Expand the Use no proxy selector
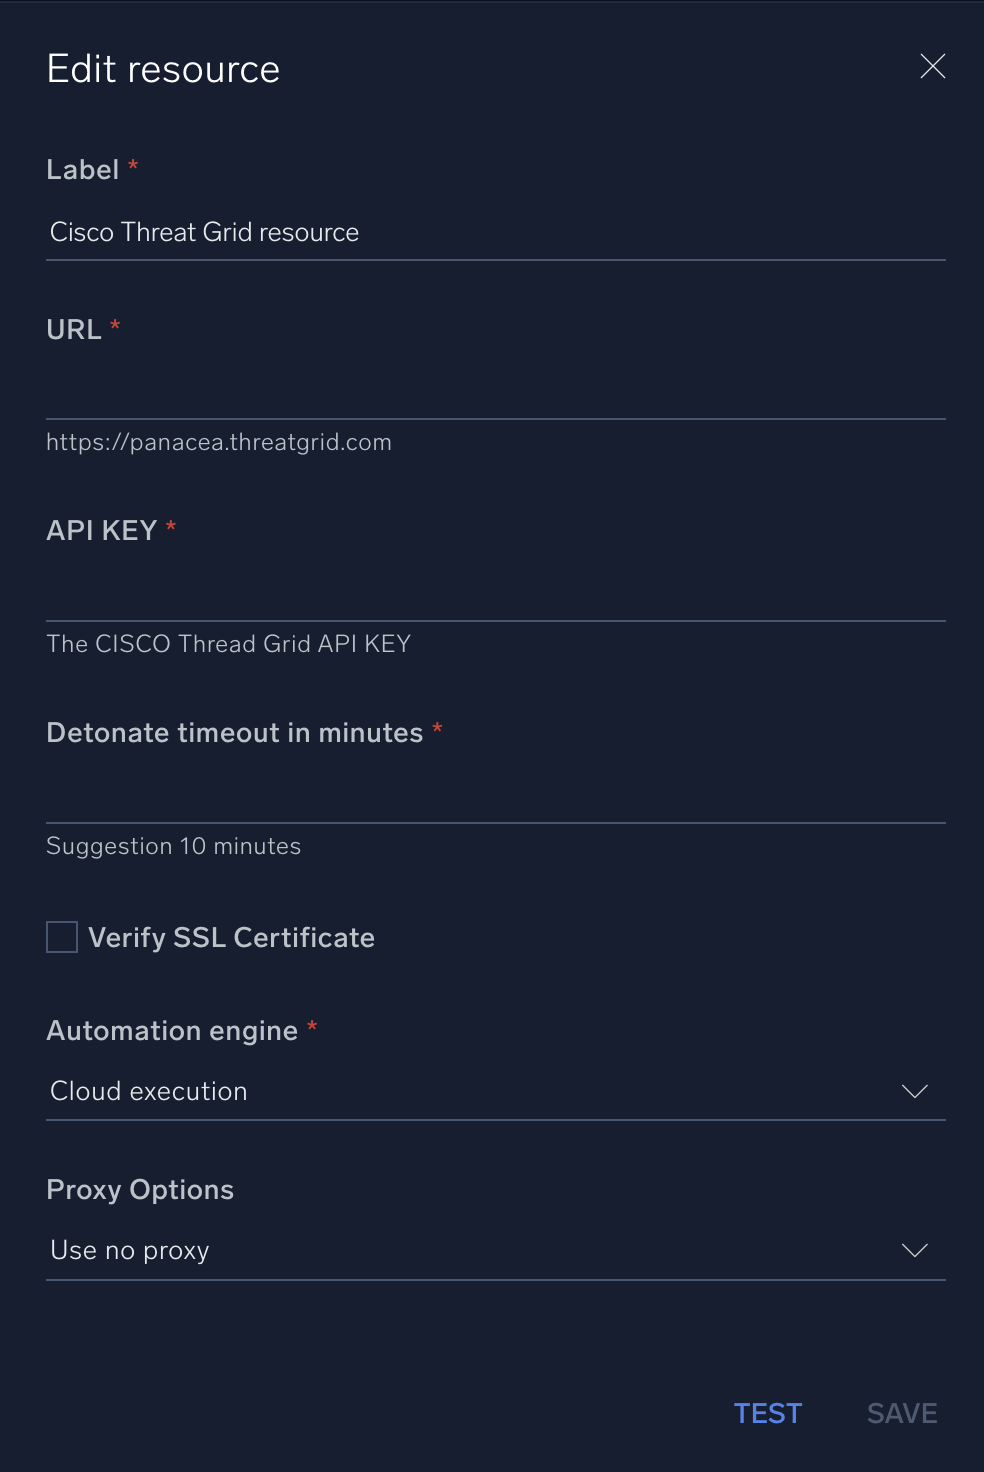 coord(495,1250)
